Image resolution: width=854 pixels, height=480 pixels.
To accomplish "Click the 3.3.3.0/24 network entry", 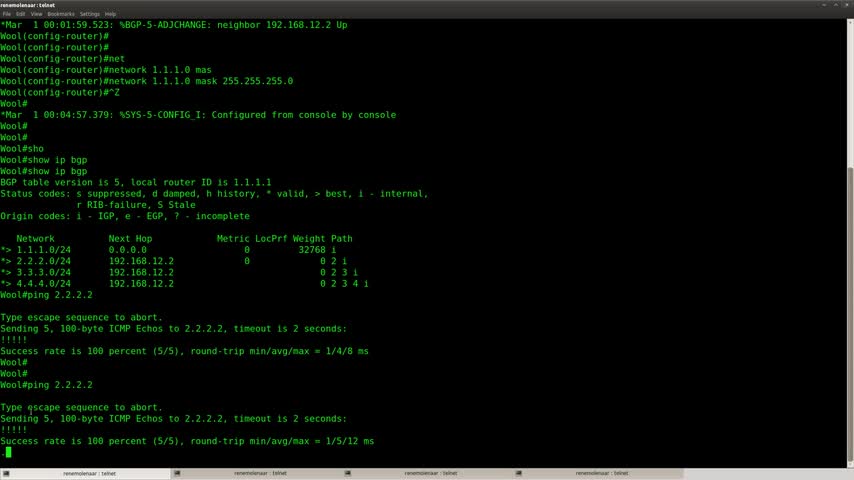I will [x=44, y=272].
